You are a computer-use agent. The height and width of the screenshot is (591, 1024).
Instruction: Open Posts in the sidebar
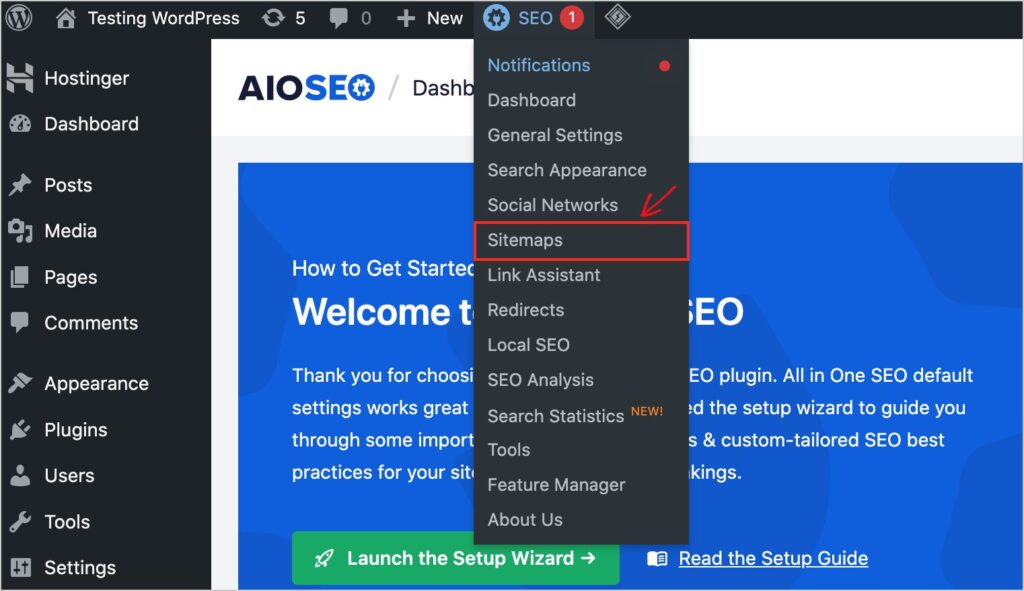[x=68, y=185]
